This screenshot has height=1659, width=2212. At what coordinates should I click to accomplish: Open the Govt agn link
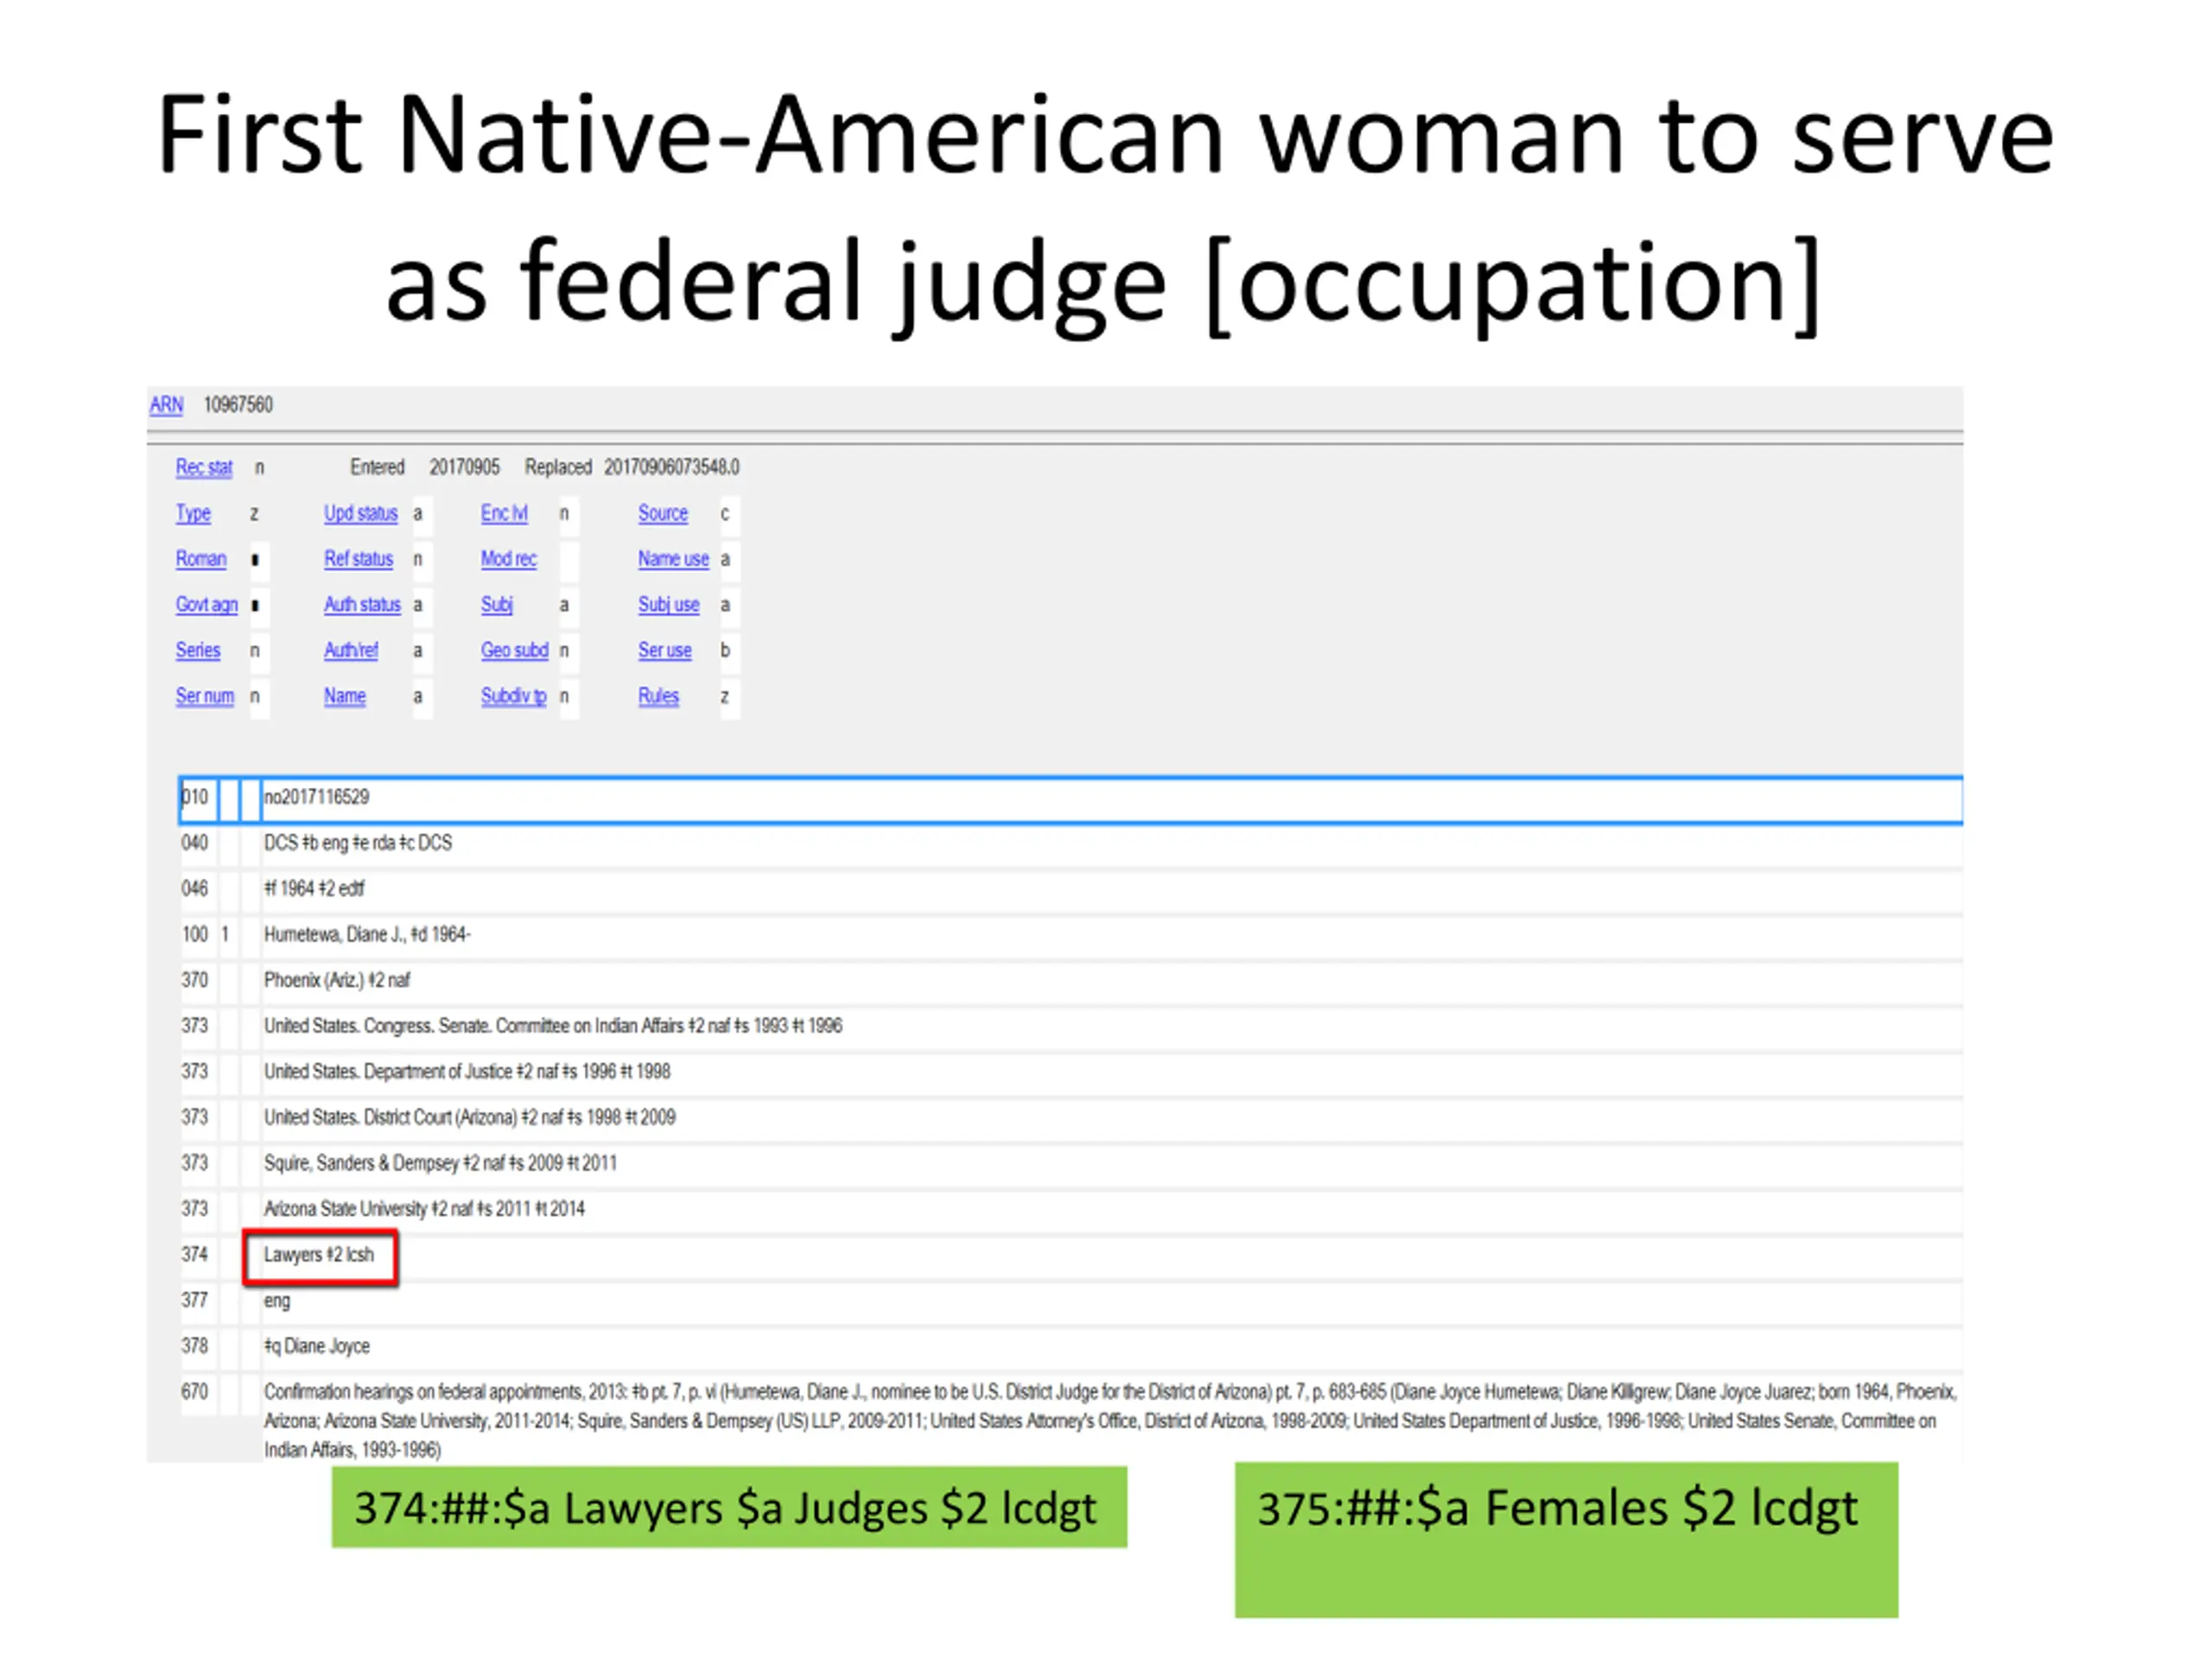click(x=207, y=605)
